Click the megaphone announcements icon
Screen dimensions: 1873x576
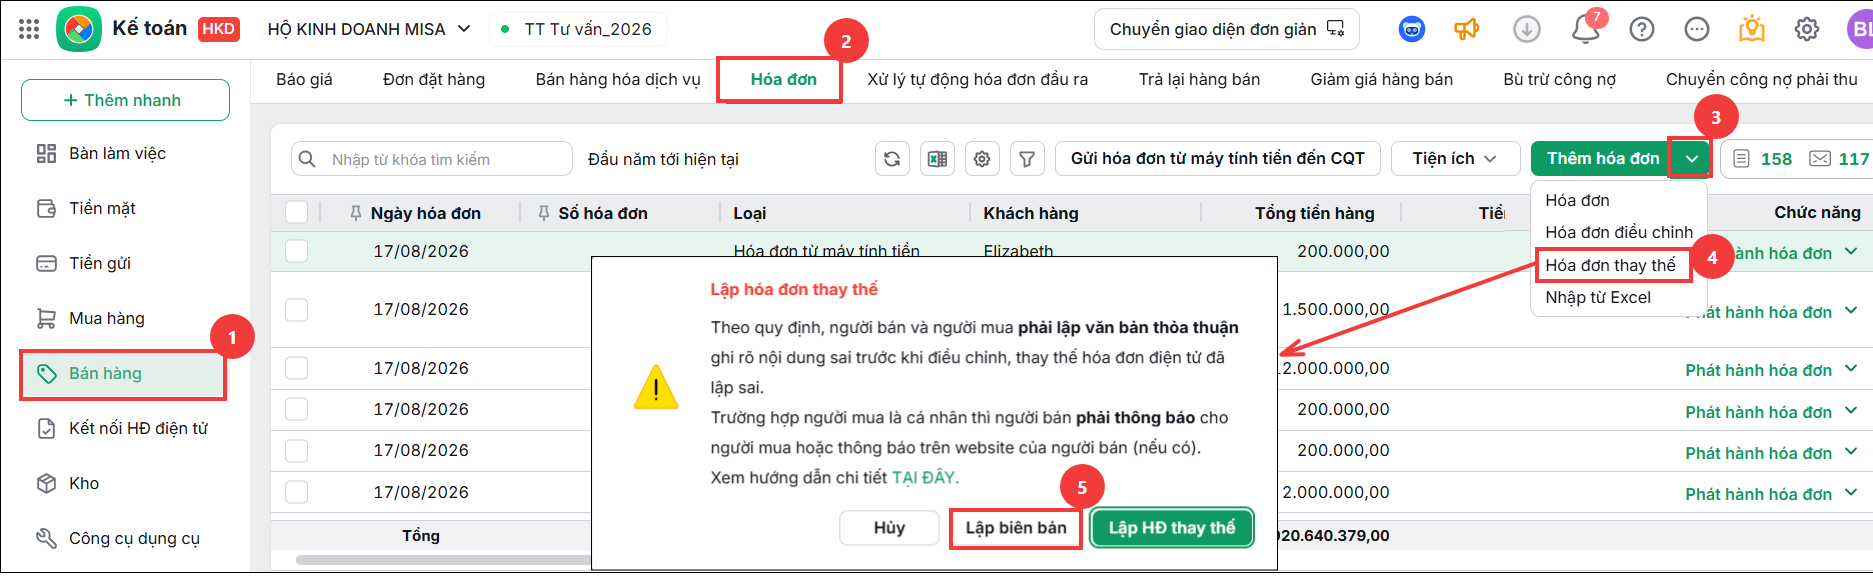1467,29
